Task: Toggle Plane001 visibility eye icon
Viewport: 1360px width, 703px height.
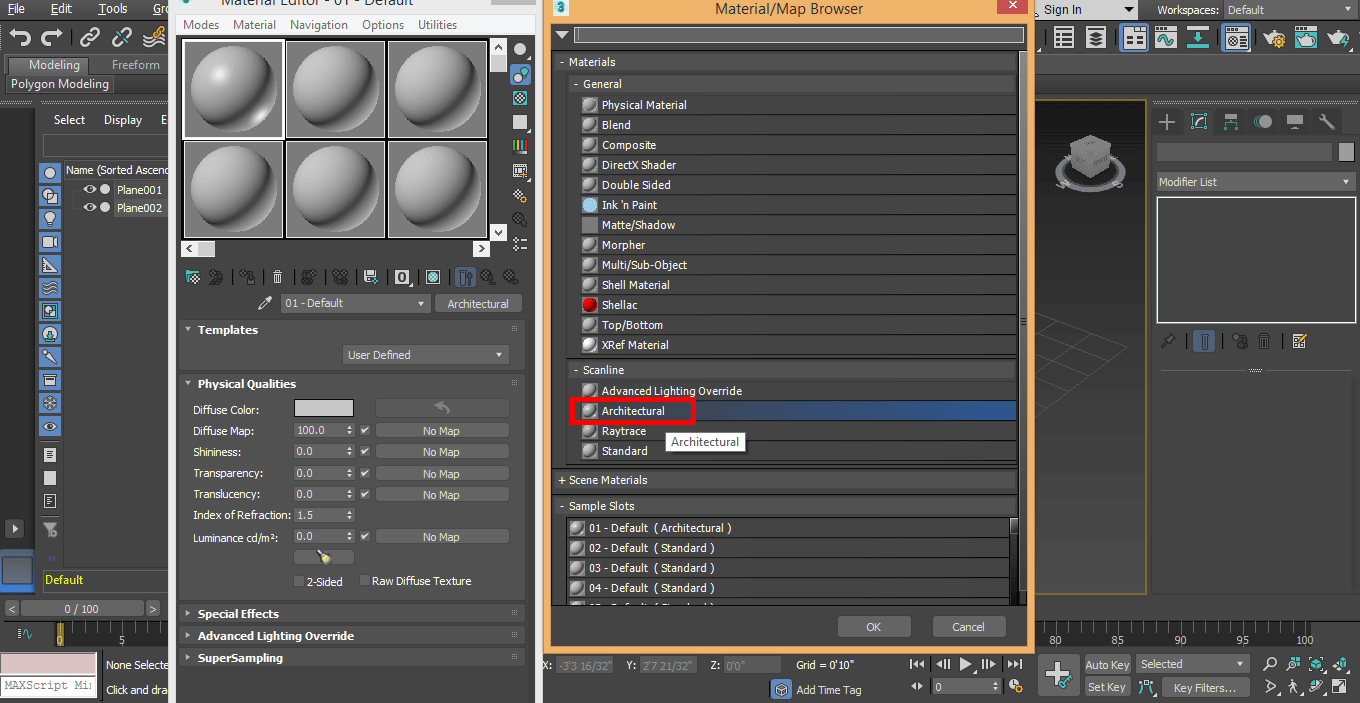Action: click(89, 189)
